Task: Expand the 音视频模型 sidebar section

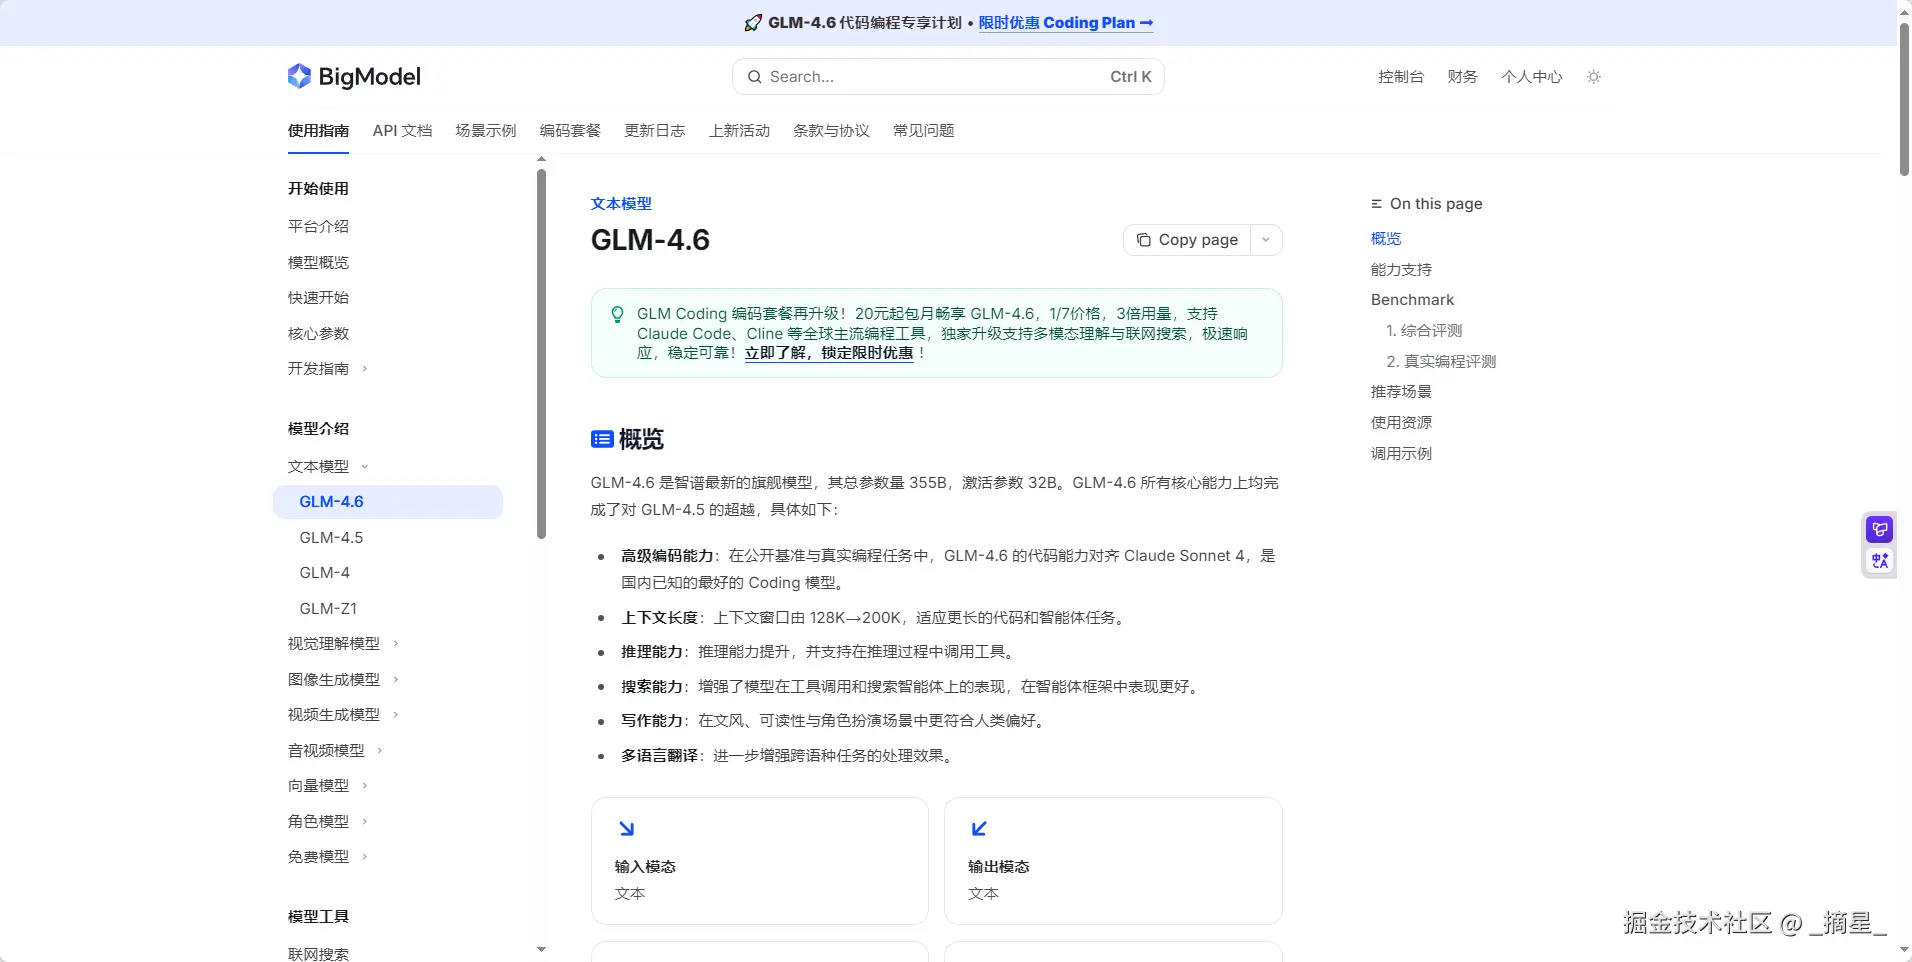Action: [335, 751]
